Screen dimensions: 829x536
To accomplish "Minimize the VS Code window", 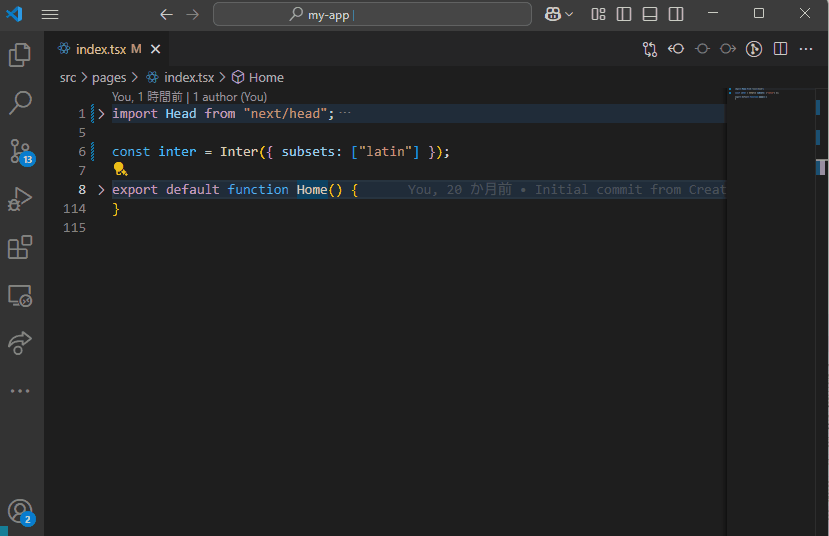I will pos(713,13).
